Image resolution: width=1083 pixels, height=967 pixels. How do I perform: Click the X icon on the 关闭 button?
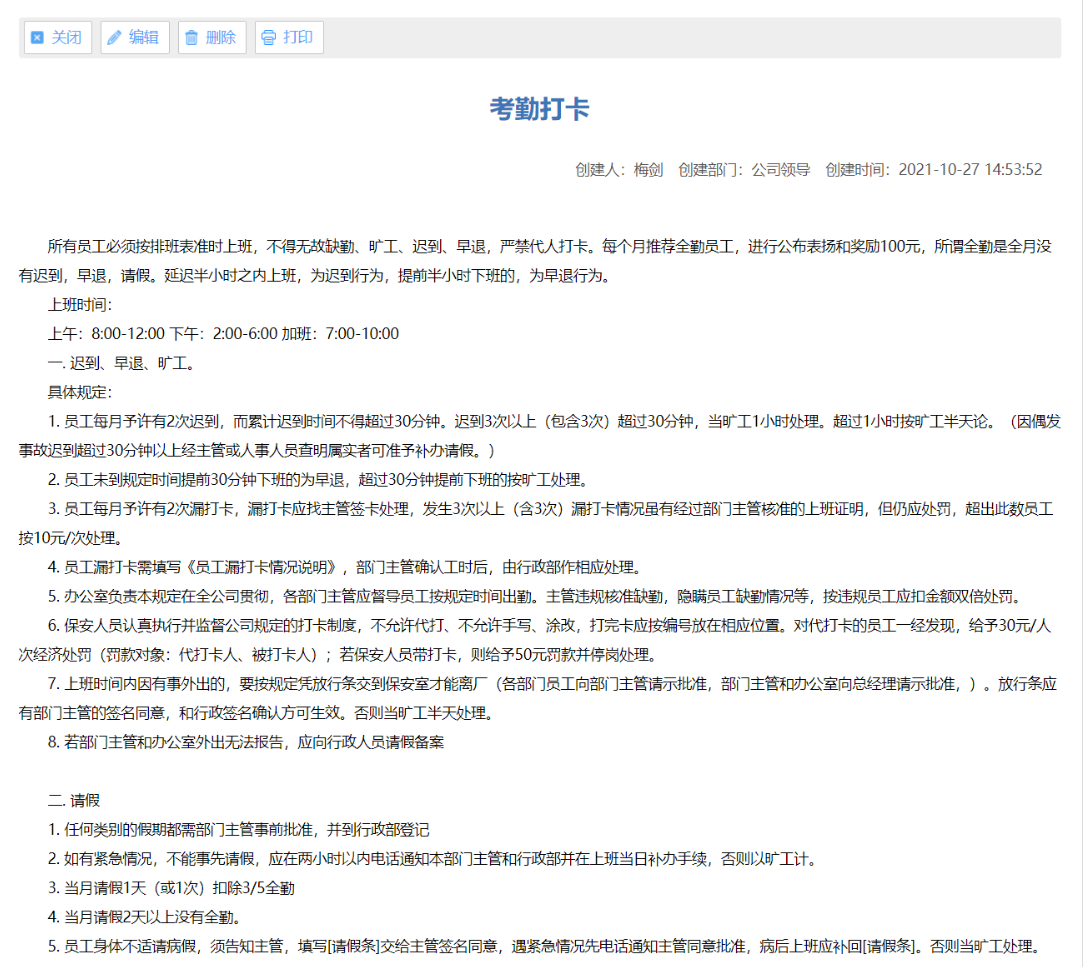tap(37, 37)
